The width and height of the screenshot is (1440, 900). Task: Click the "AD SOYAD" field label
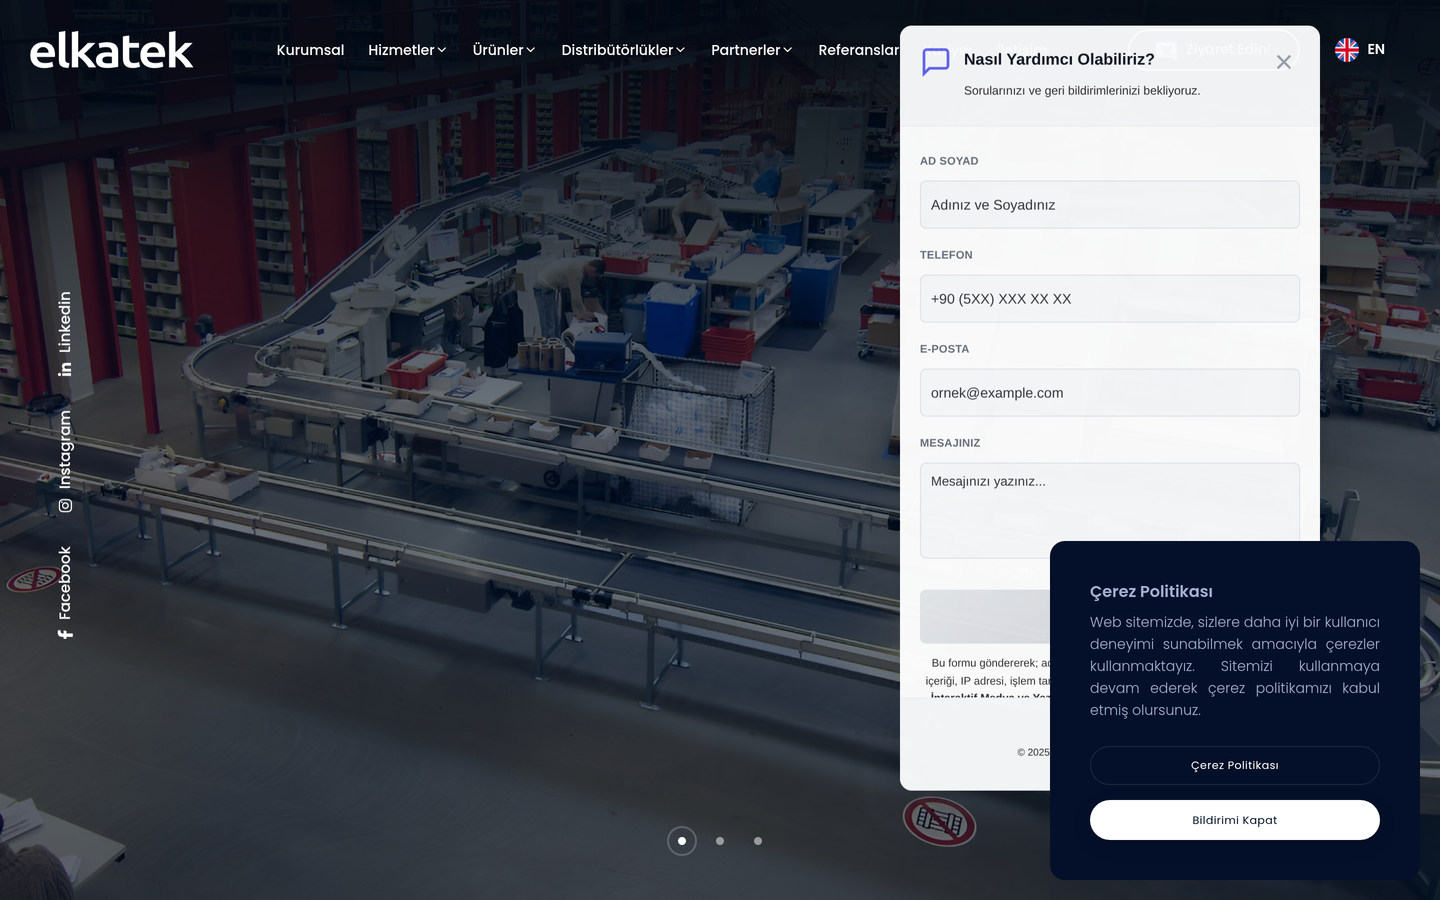coord(949,161)
